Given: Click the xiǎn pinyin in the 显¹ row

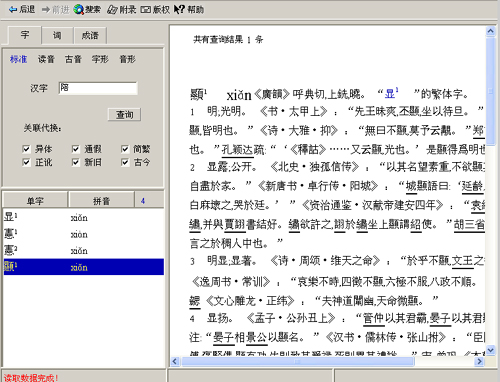Looking at the screenshot, I should coord(79,218).
